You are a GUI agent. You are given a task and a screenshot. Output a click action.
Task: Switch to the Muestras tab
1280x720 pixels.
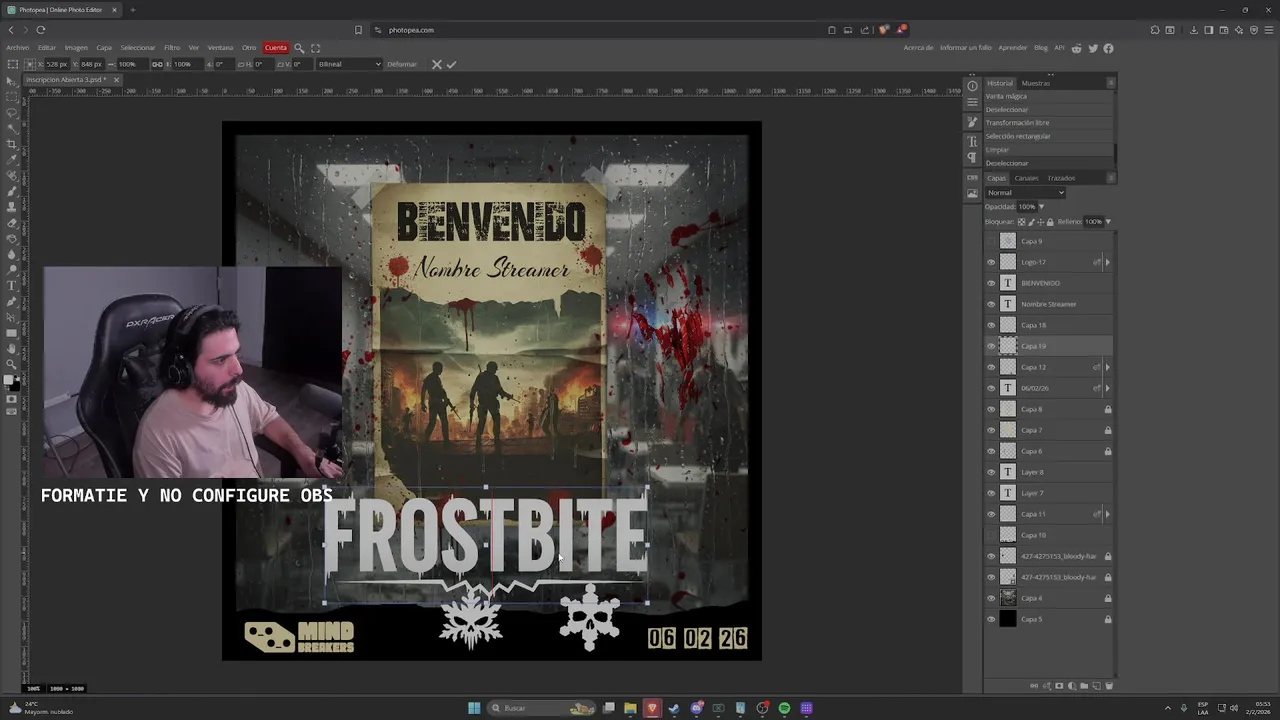tap(1036, 83)
